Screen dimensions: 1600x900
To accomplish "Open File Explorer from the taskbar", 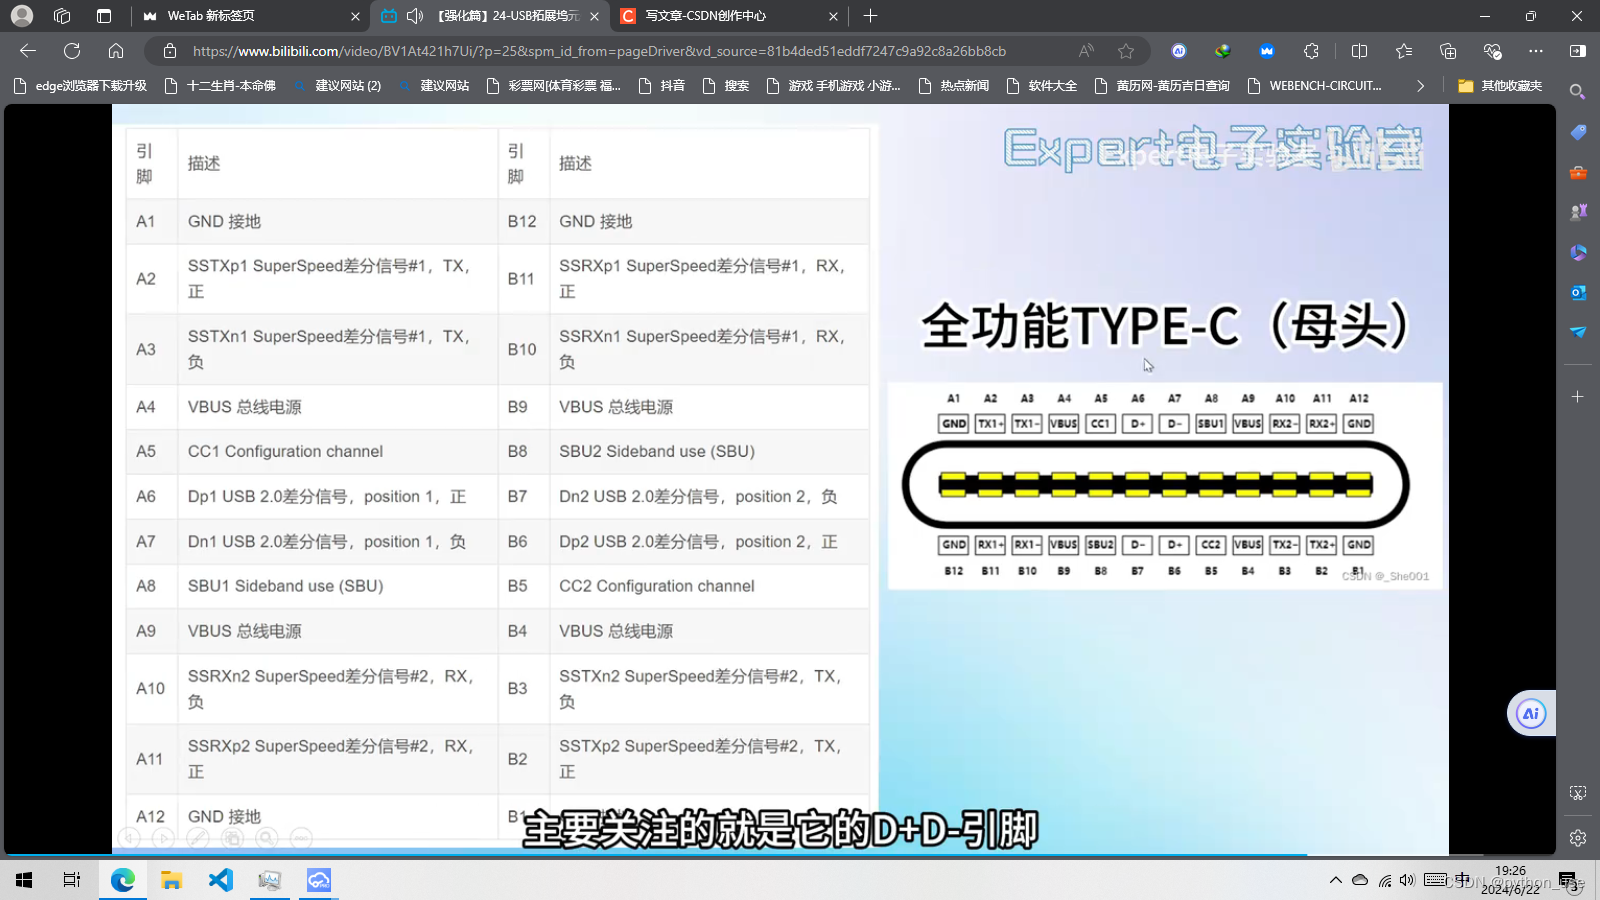I will tap(171, 880).
